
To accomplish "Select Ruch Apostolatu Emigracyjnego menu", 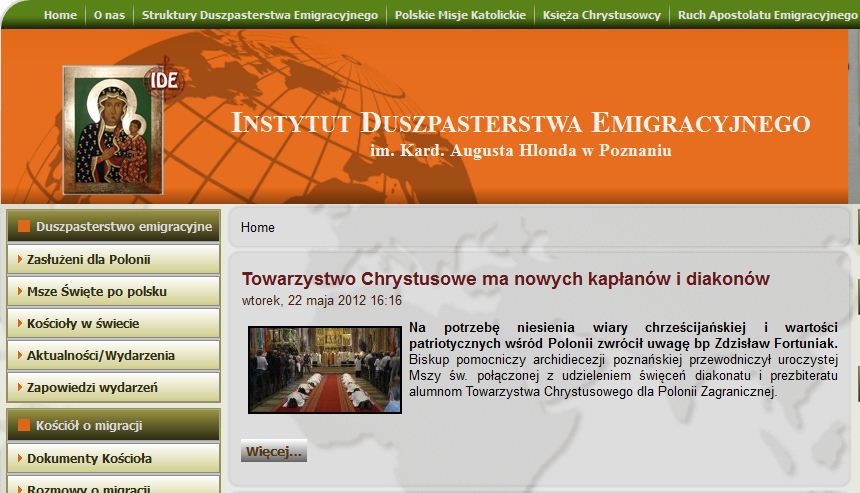I will (766, 15).
